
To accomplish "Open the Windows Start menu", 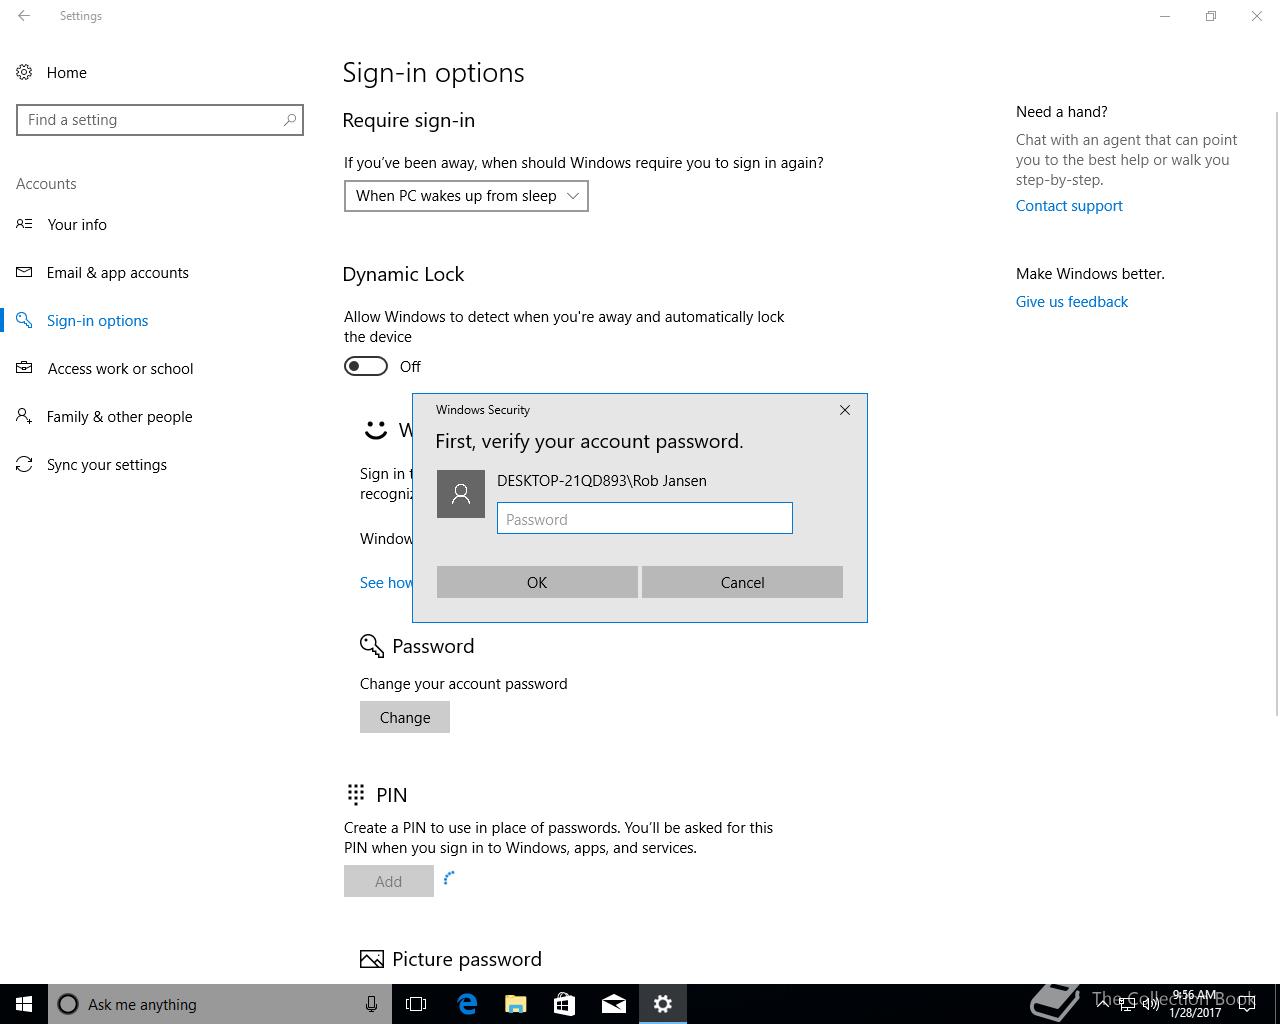I will click(x=24, y=1004).
